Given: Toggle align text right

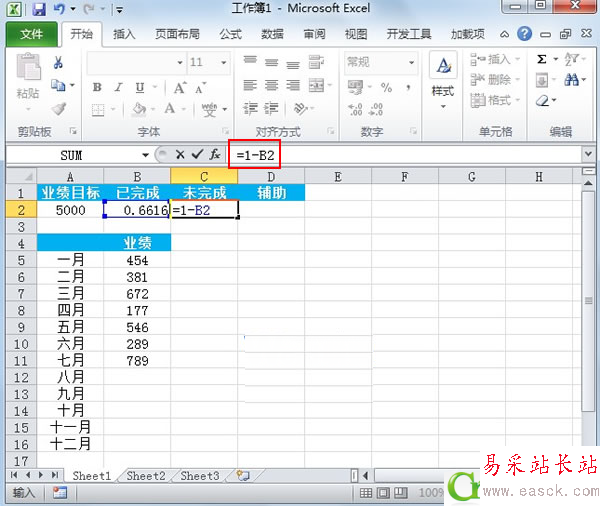Looking at the screenshot, I should (x=293, y=85).
